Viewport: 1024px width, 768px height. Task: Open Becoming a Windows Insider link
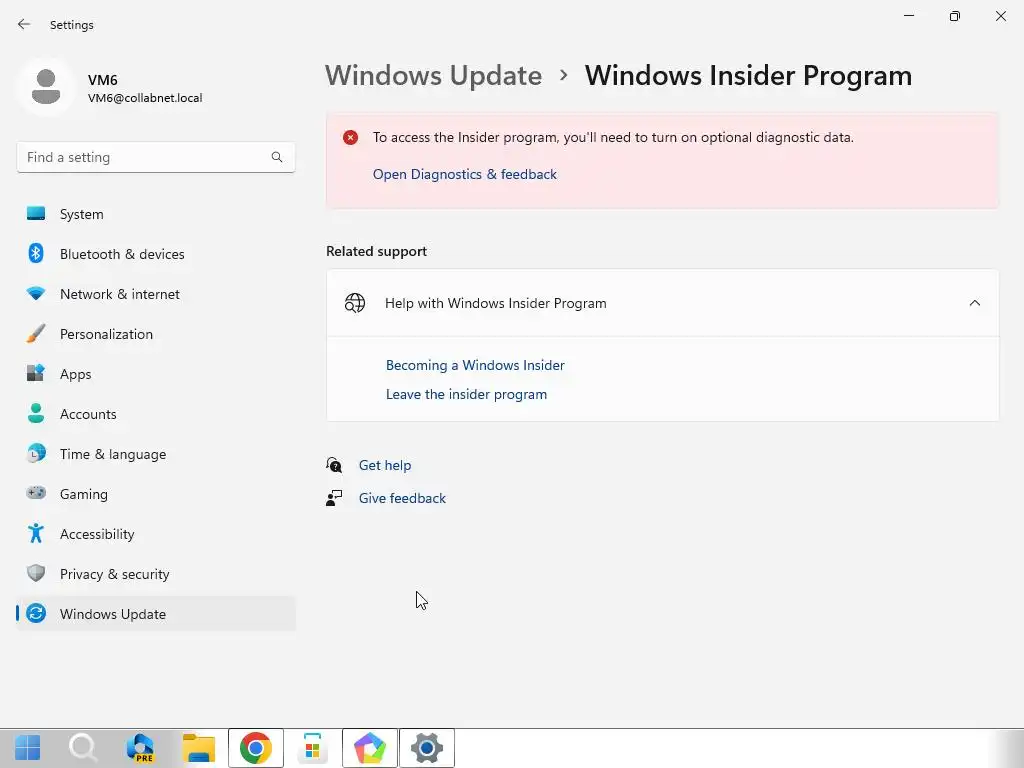pos(475,365)
